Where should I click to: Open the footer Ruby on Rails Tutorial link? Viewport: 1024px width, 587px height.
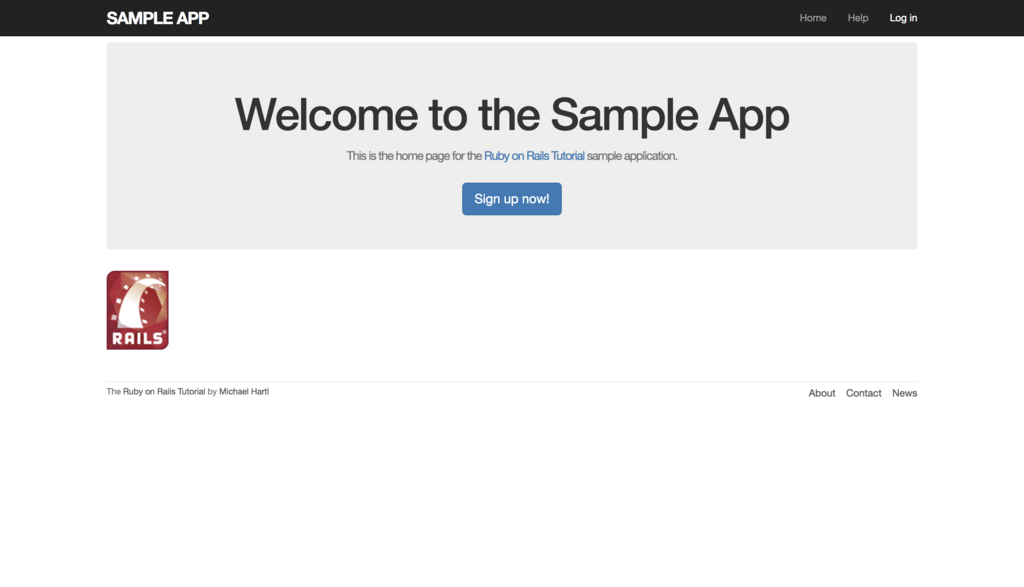(x=164, y=392)
